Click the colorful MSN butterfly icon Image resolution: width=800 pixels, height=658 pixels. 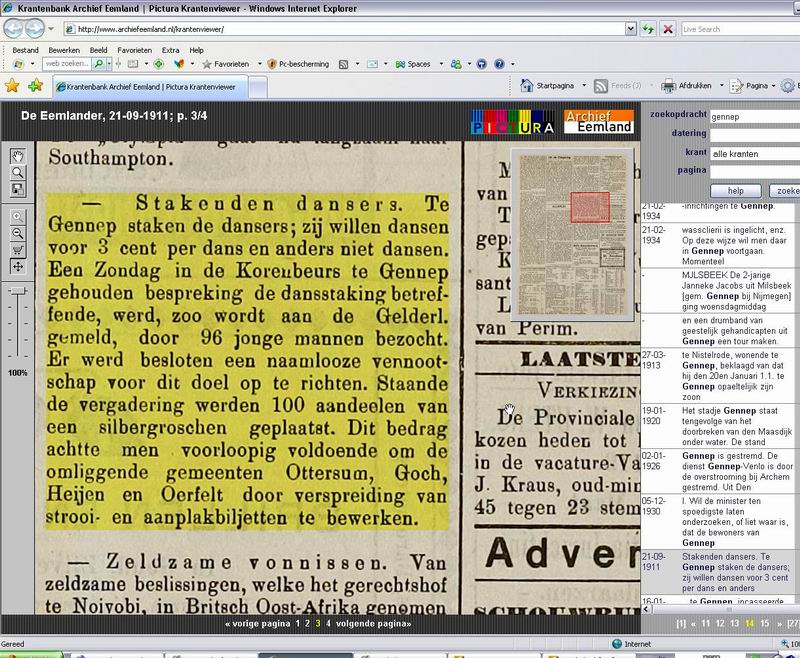179,64
